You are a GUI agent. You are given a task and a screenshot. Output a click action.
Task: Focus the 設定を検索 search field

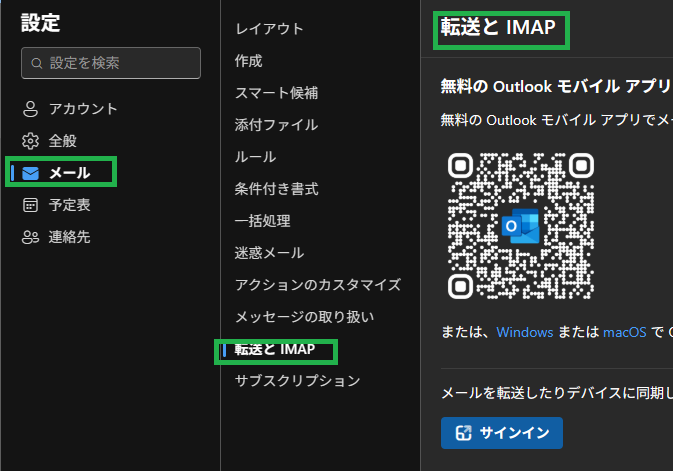[x=111, y=63]
